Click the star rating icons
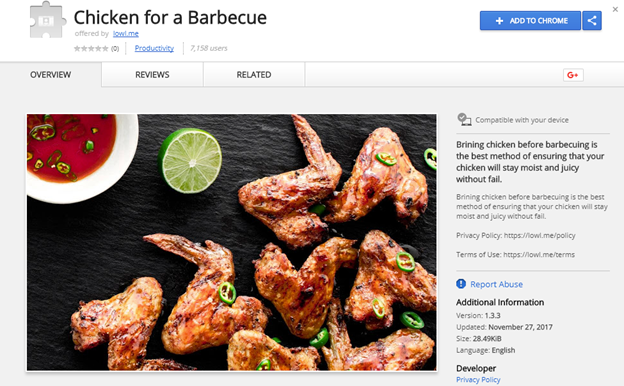Viewport: 624px width, 386px height. click(x=91, y=49)
